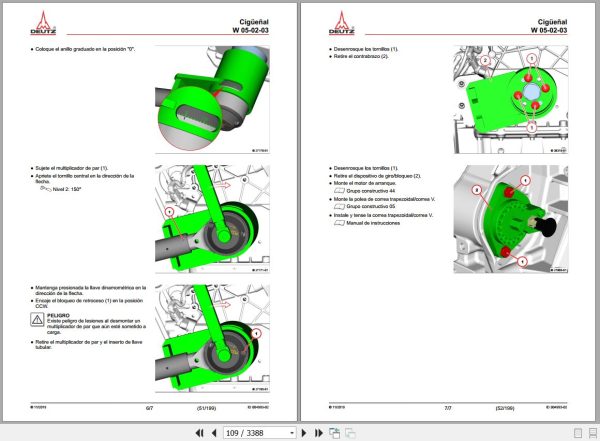
Task: Click the backstop lock illustration at bottom left
Action: pos(212,338)
